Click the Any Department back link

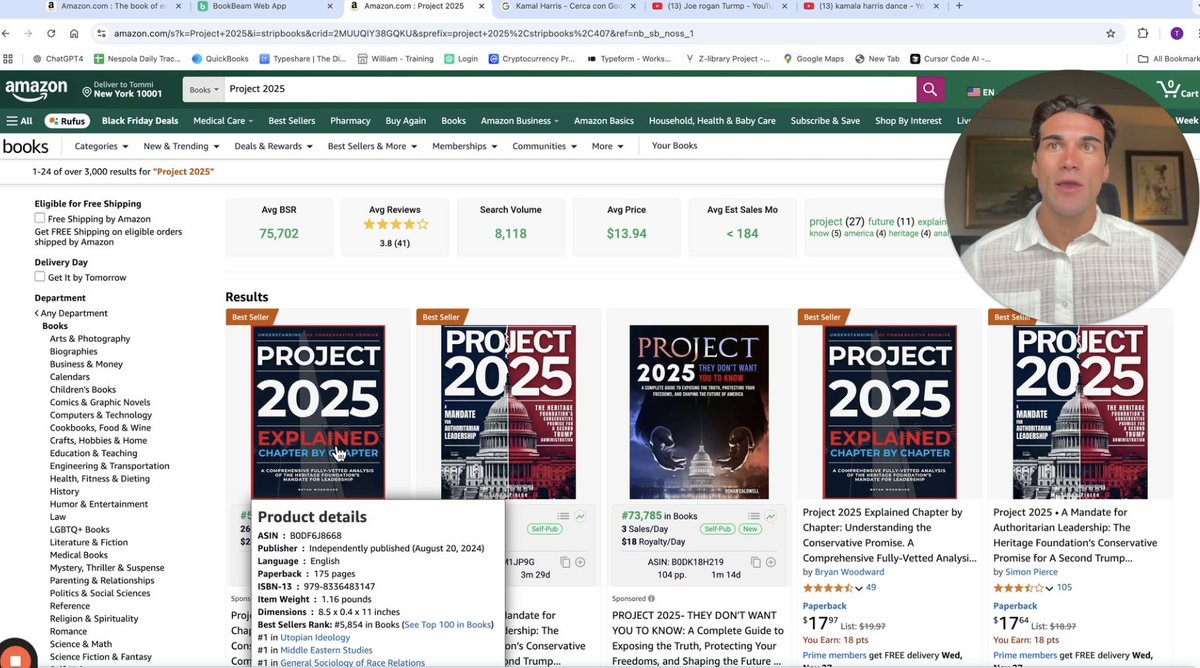point(71,313)
